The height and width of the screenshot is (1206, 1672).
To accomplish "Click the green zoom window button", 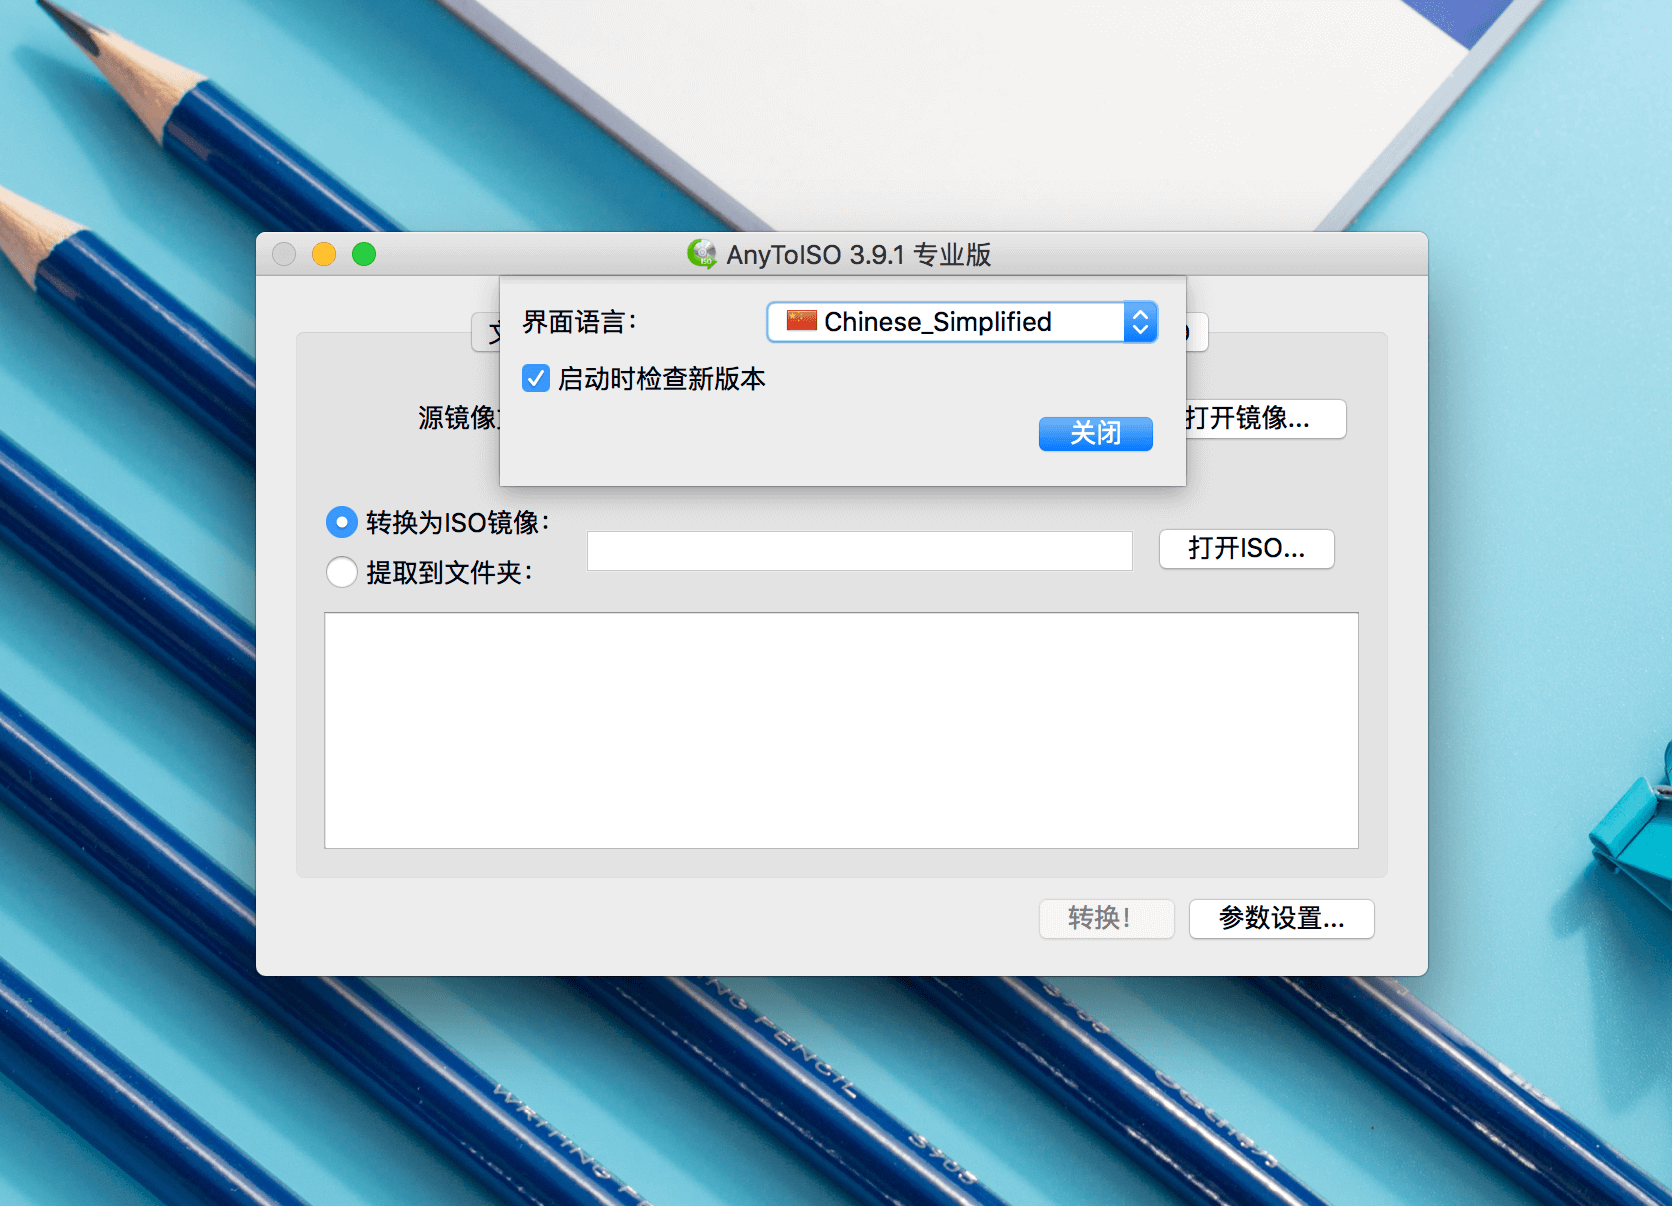I will 364,254.
